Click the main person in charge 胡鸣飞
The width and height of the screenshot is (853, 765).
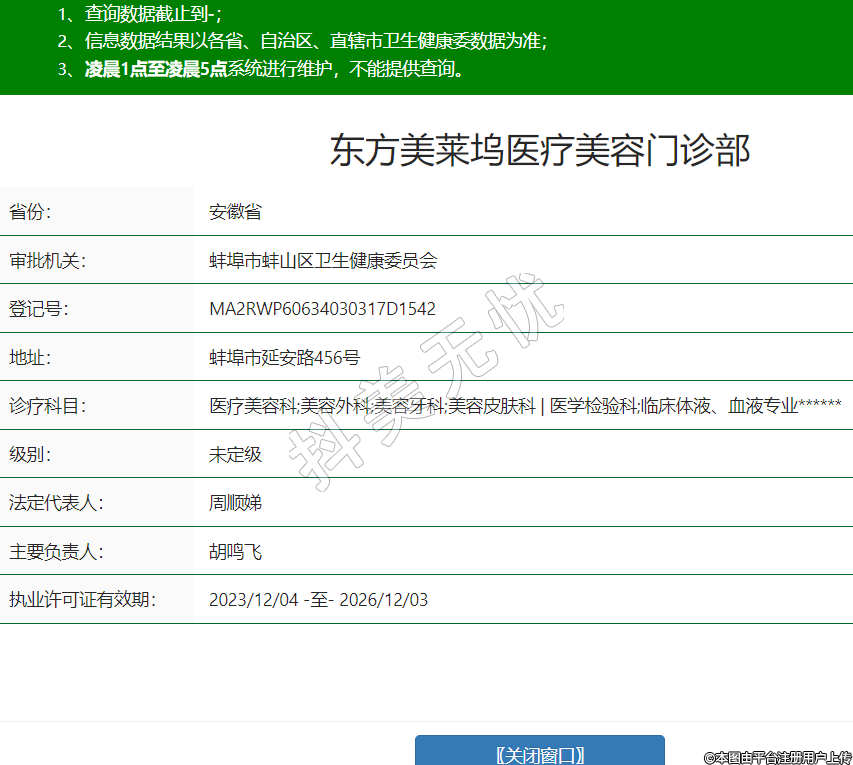pos(235,551)
